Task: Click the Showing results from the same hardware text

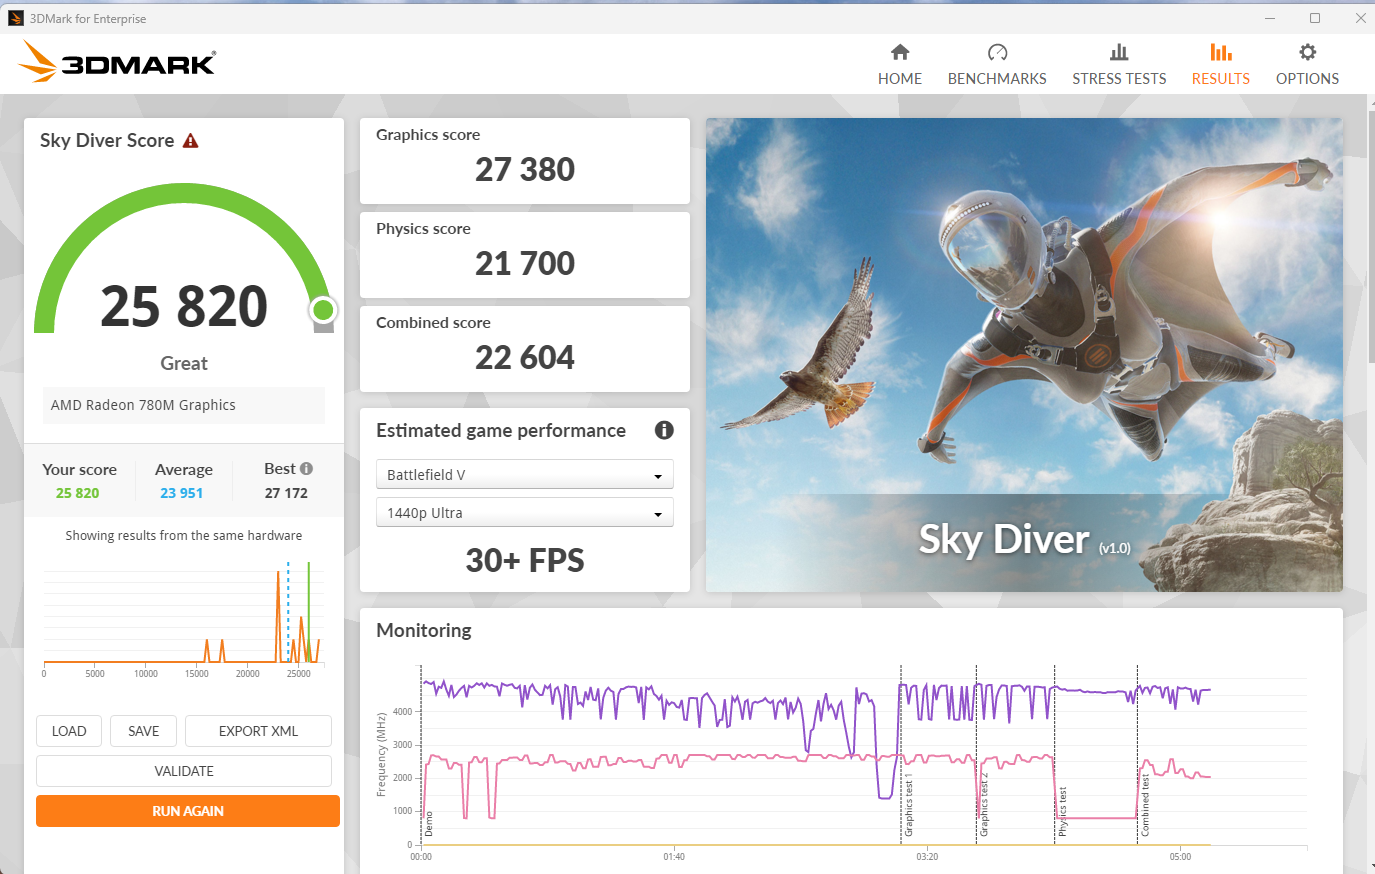Action: 184,536
